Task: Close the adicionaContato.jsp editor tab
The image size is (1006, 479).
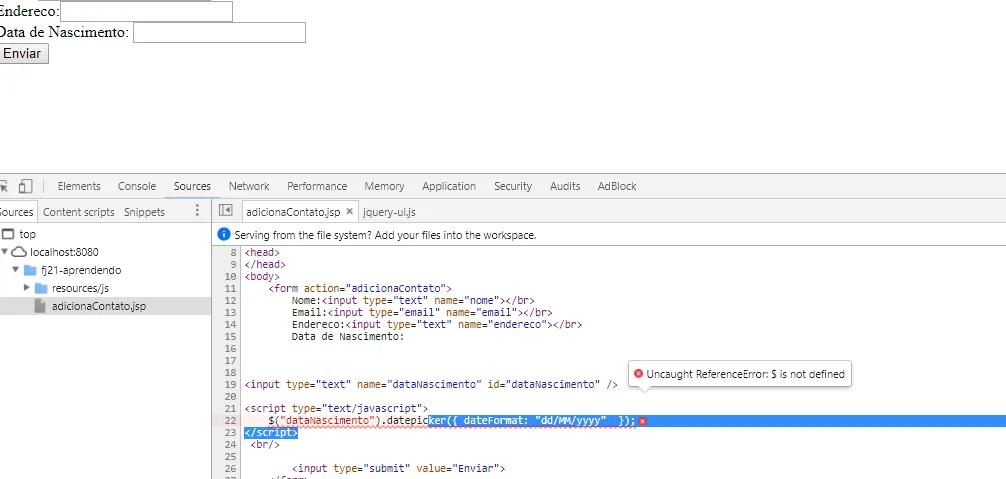Action: click(x=349, y=212)
